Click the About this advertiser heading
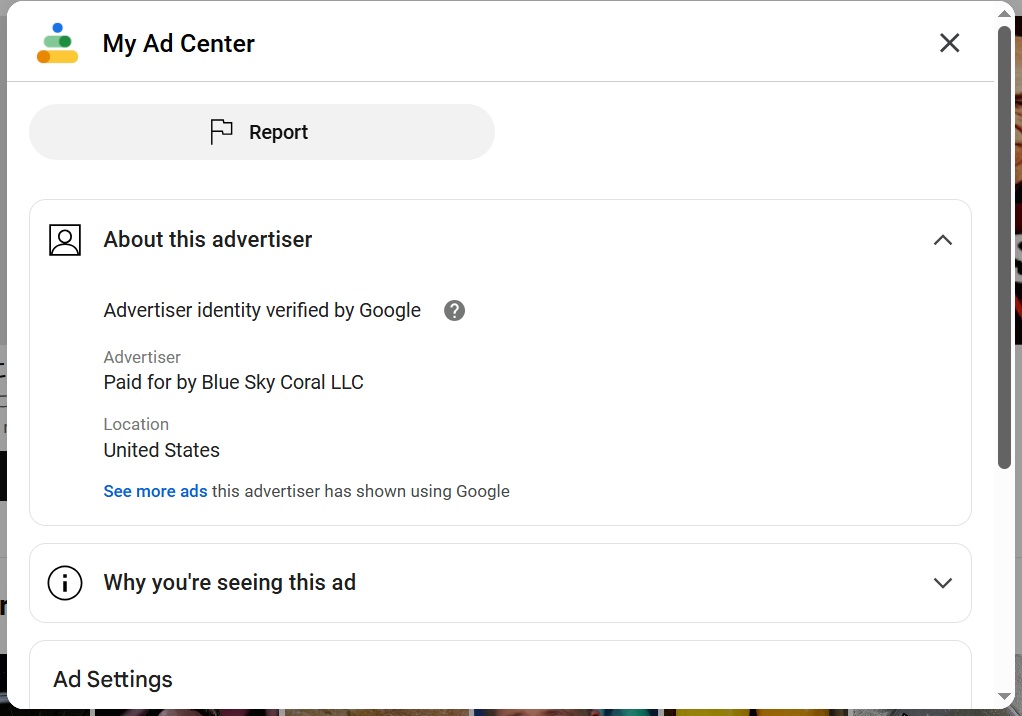 [208, 240]
